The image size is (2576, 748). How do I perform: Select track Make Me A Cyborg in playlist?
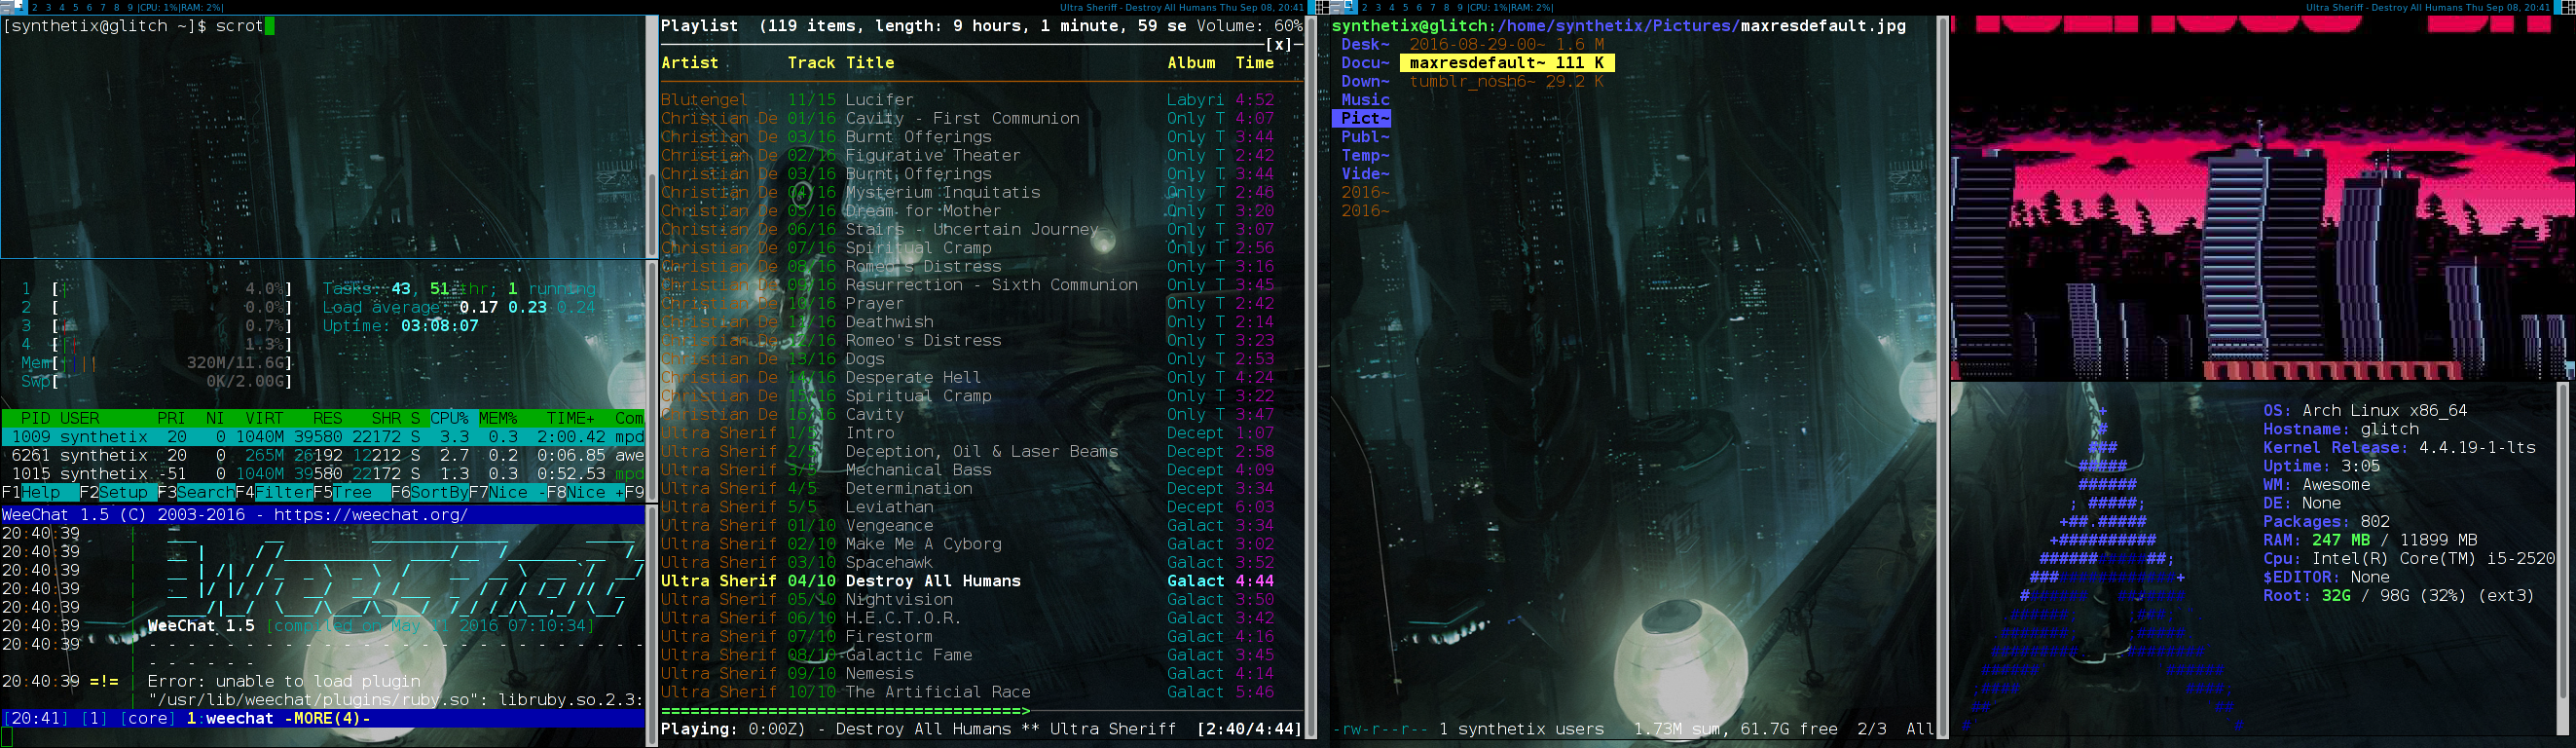click(980, 544)
